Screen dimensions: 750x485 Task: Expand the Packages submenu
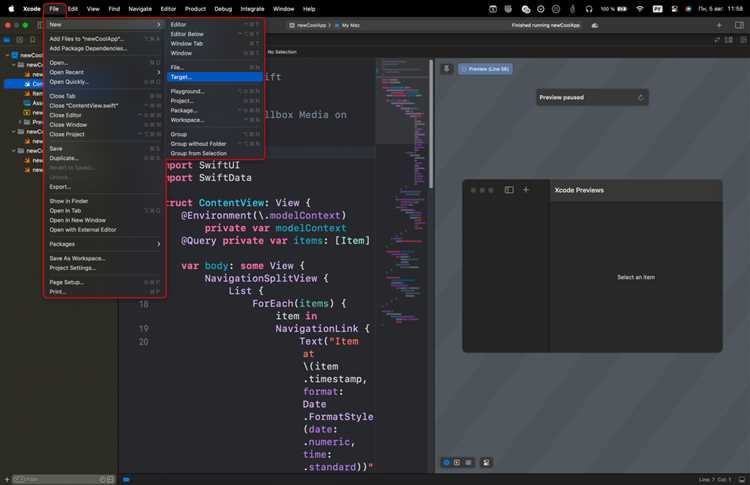pos(105,244)
